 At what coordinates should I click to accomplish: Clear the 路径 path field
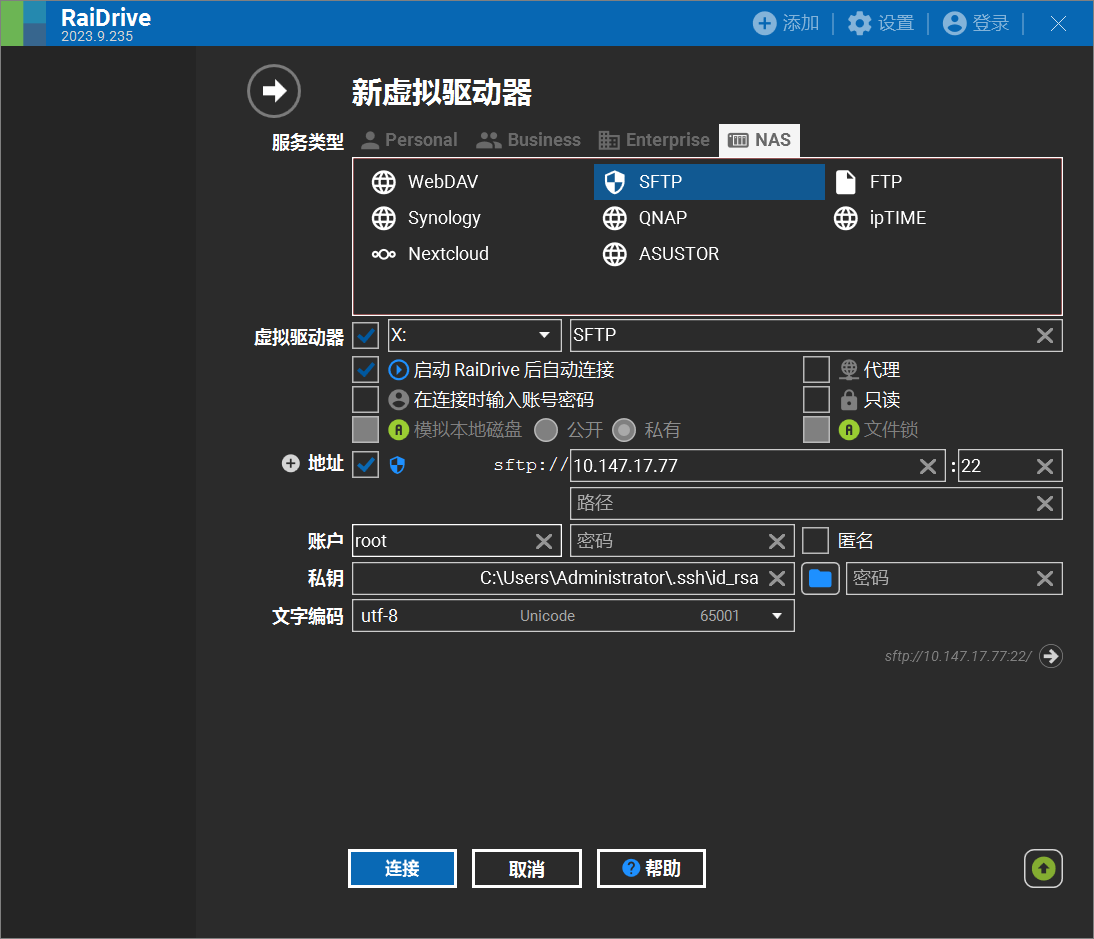pos(1044,504)
